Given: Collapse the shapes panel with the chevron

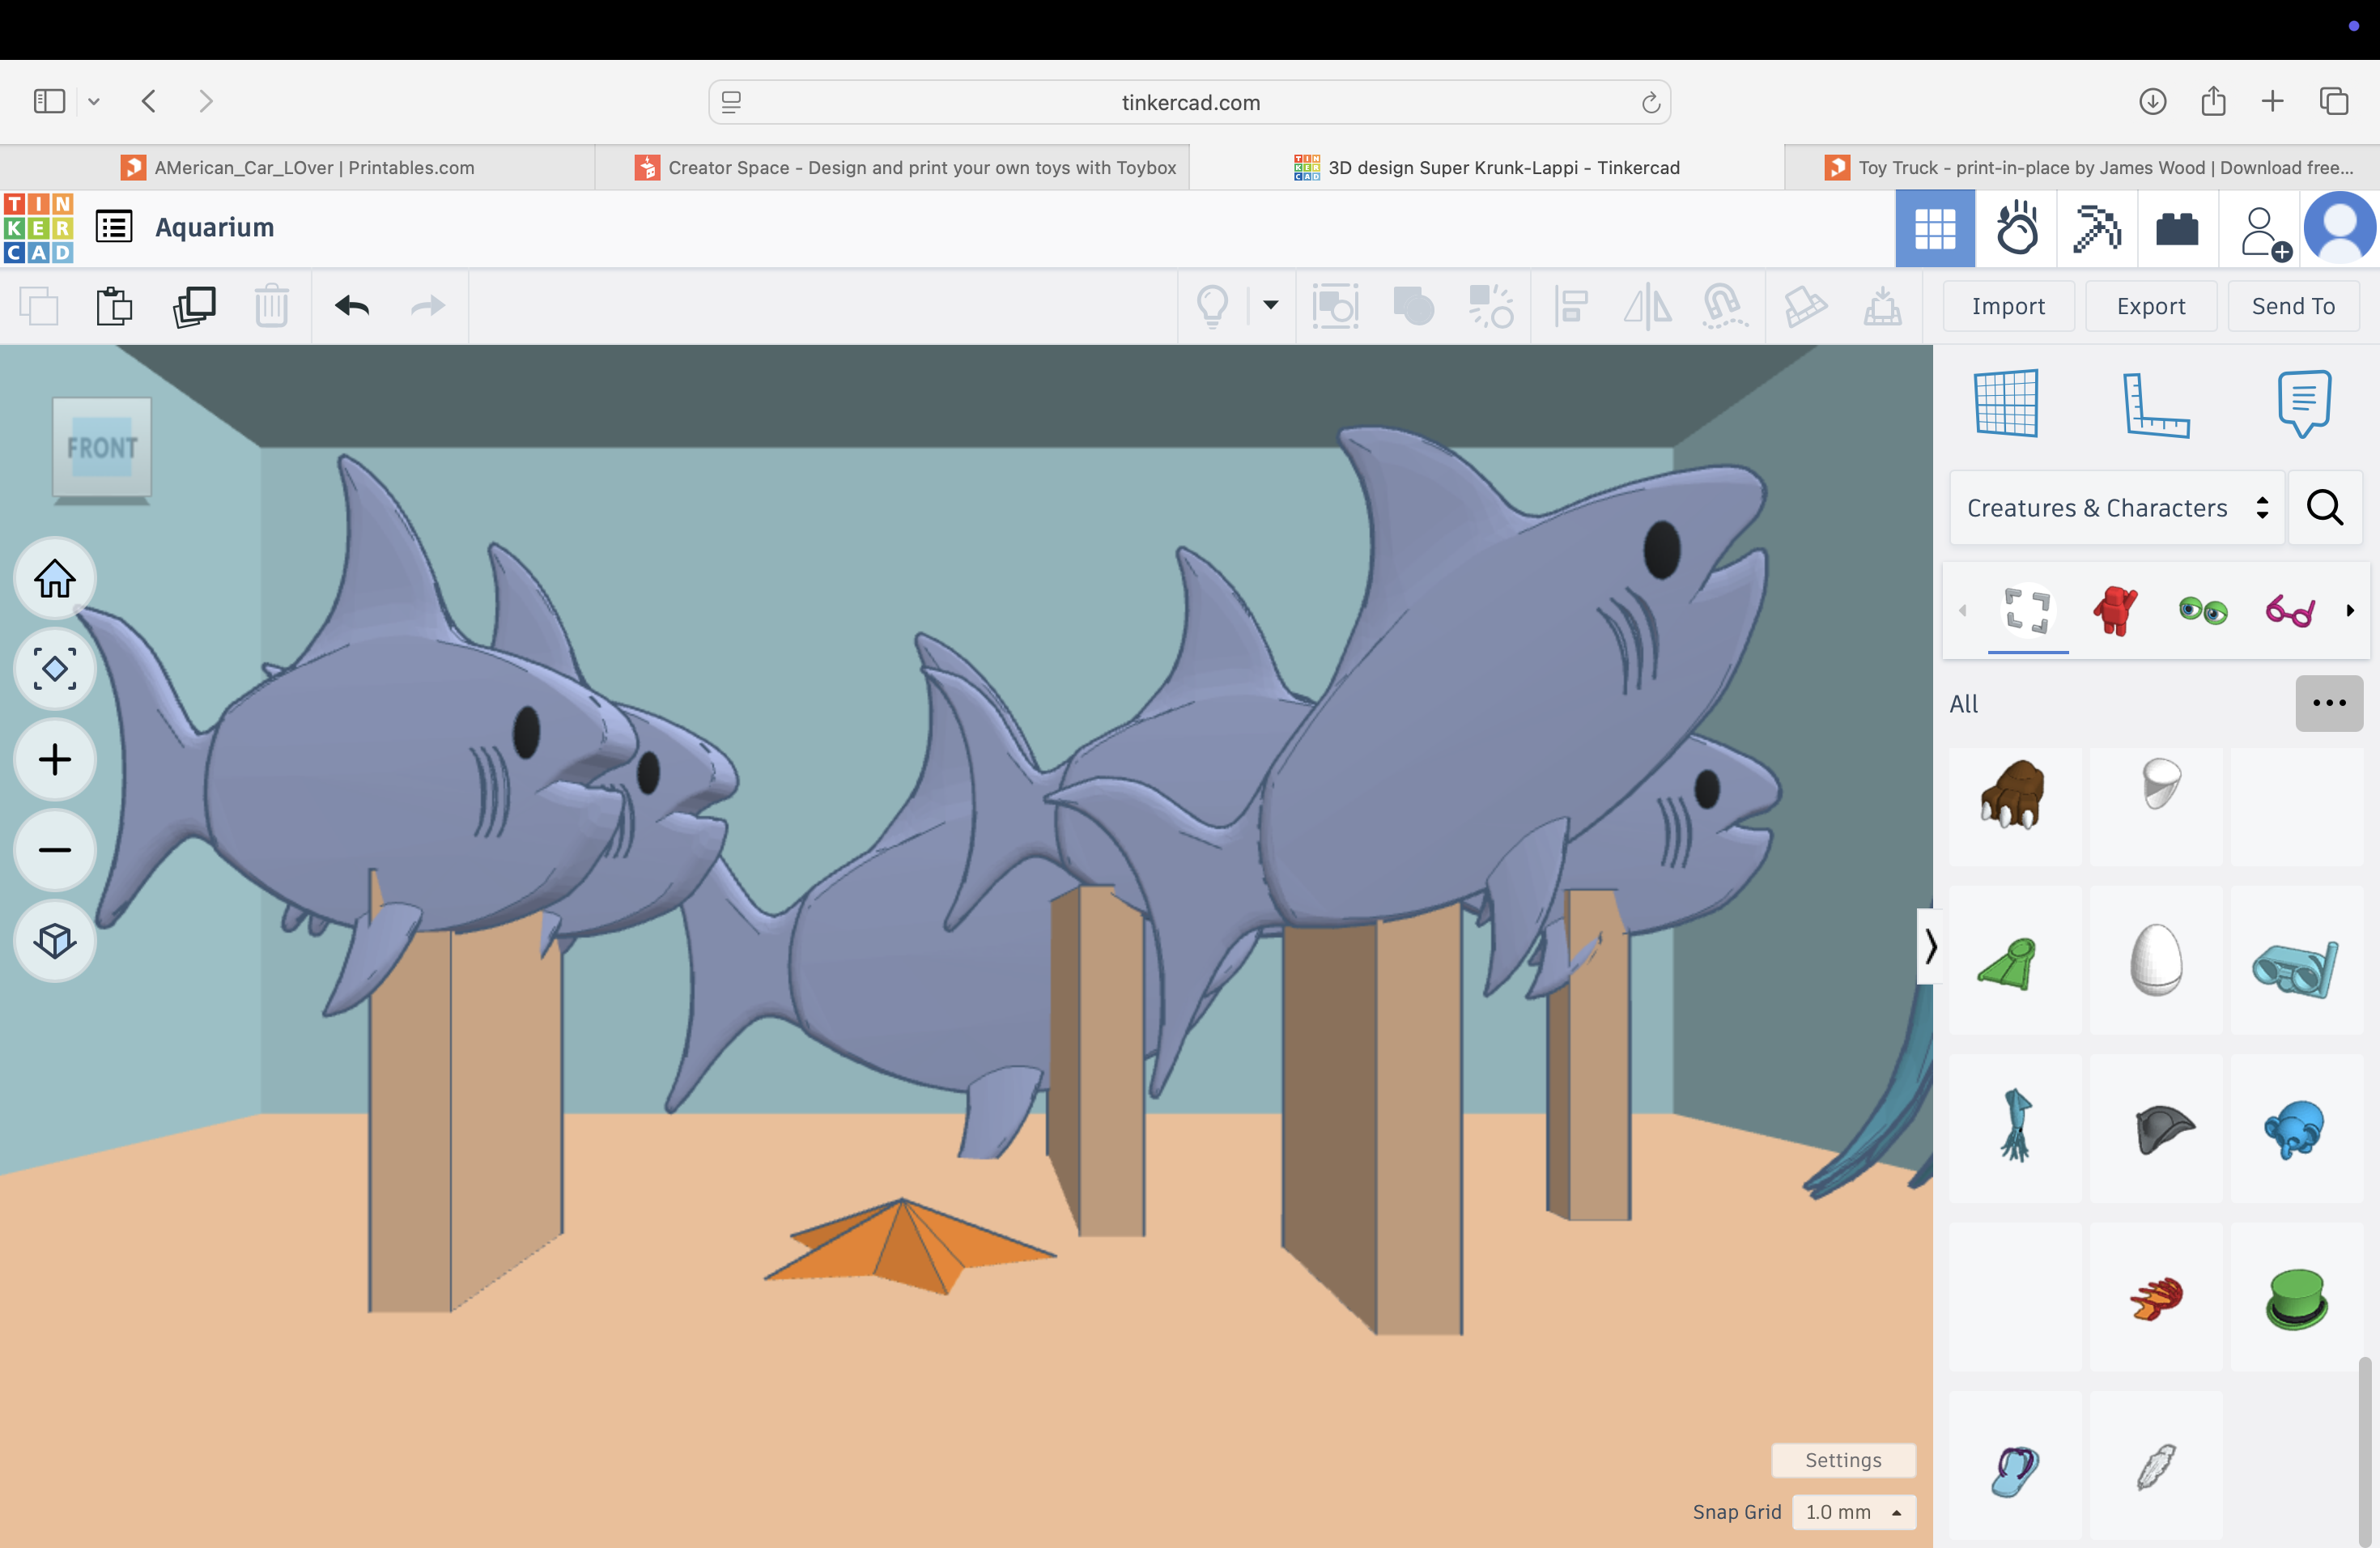Looking at the screenshot, I should (1929, 946).
